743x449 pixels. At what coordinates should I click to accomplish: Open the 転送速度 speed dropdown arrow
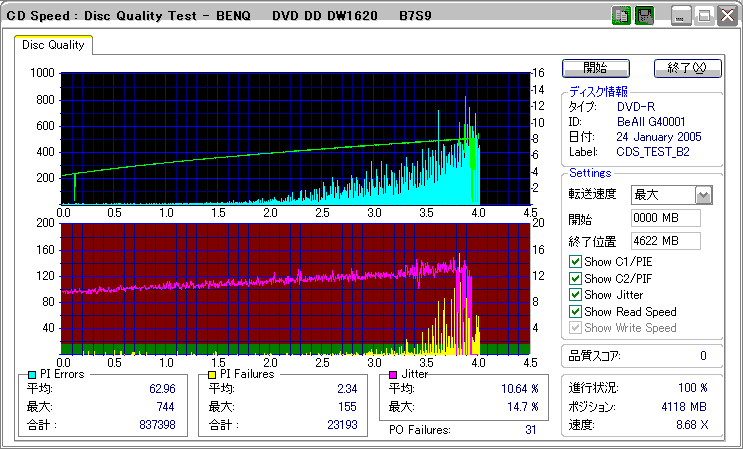[x=703, y=195]
